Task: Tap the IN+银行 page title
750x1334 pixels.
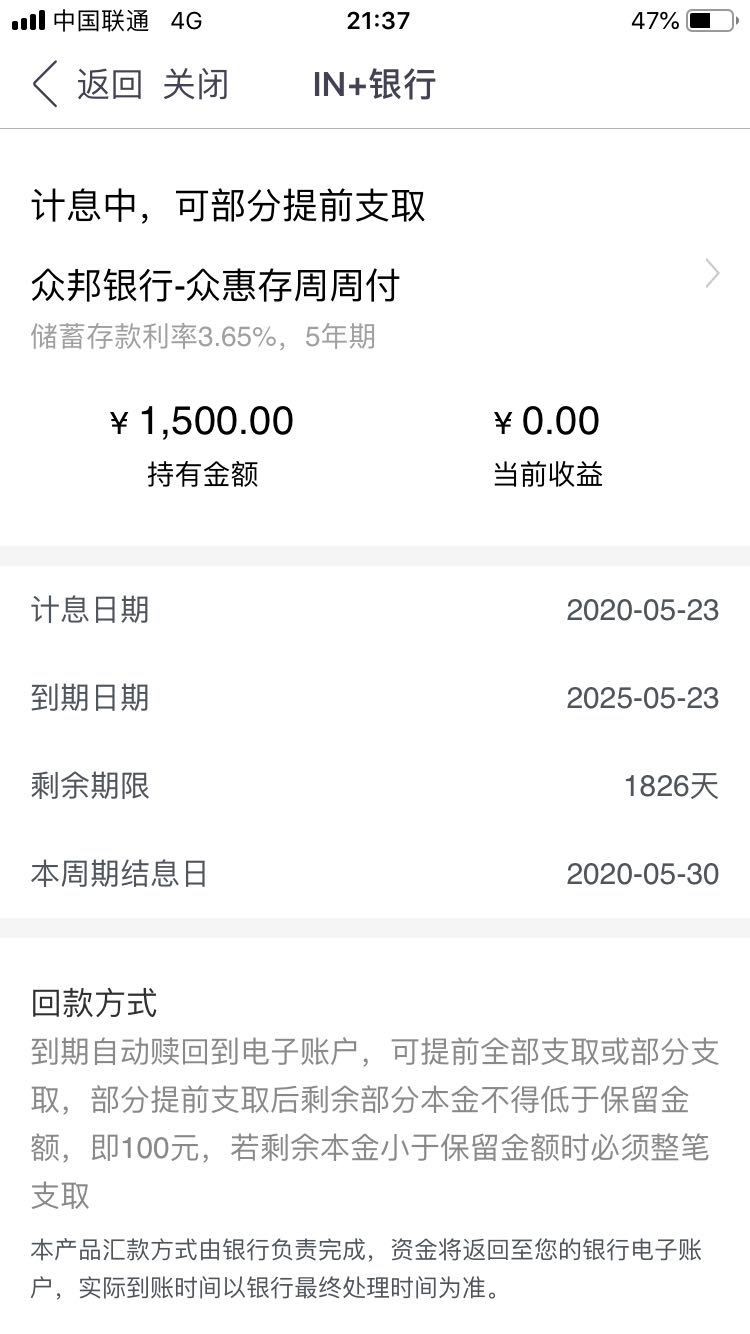Action: [374, 84]
